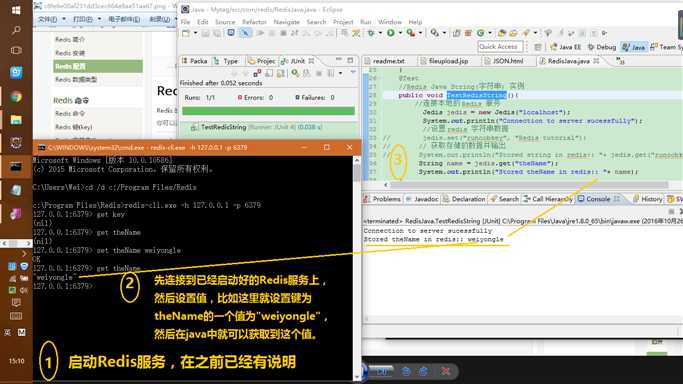Minimize the JUnit view panel
This screenshot has width=683, height=384.
coord(338,60)
